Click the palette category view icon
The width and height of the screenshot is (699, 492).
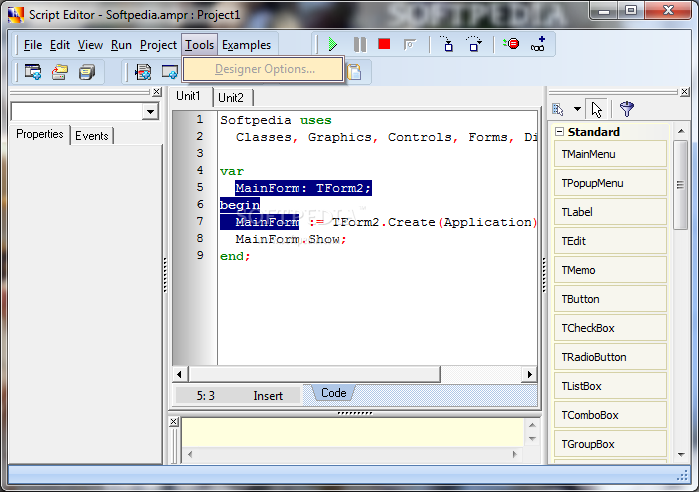pos(558,109)
